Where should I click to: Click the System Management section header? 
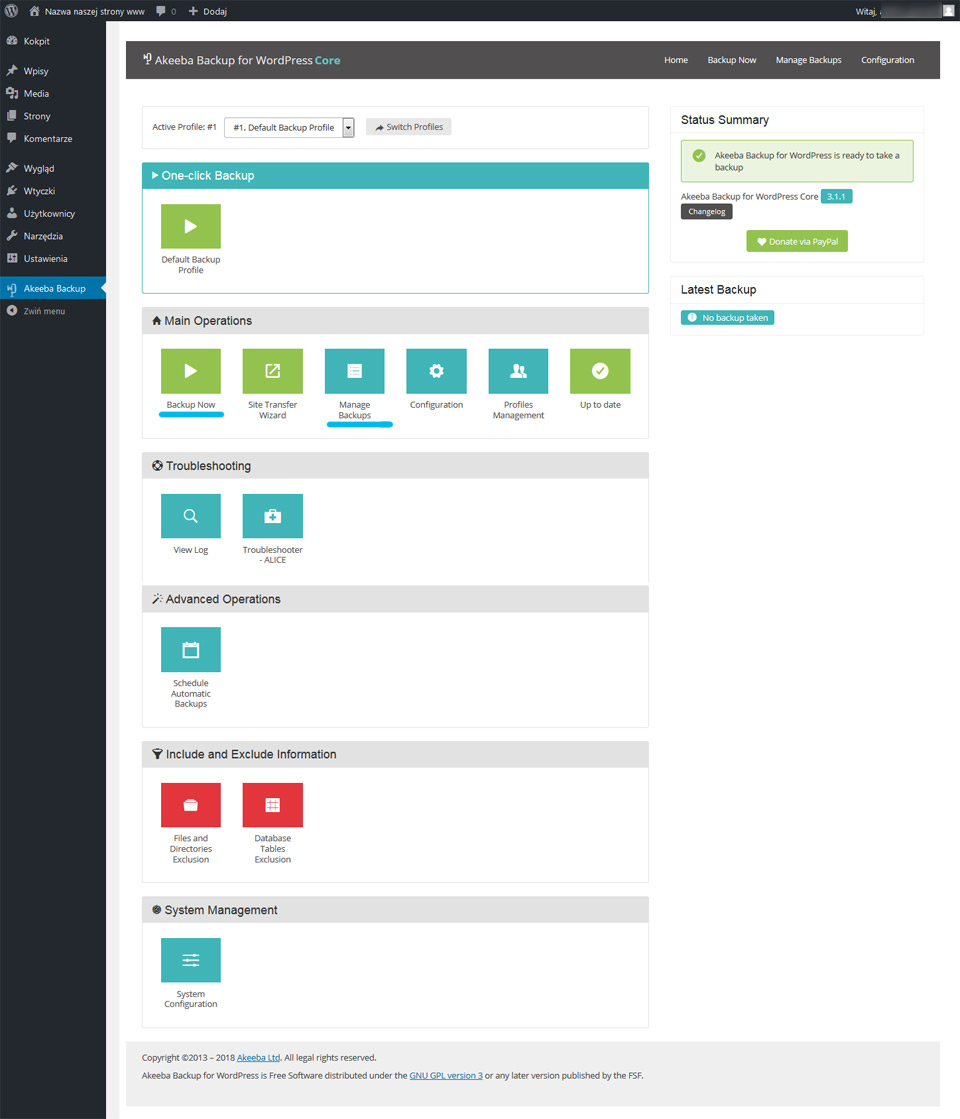pyautogui.click(x=395, y=910)
